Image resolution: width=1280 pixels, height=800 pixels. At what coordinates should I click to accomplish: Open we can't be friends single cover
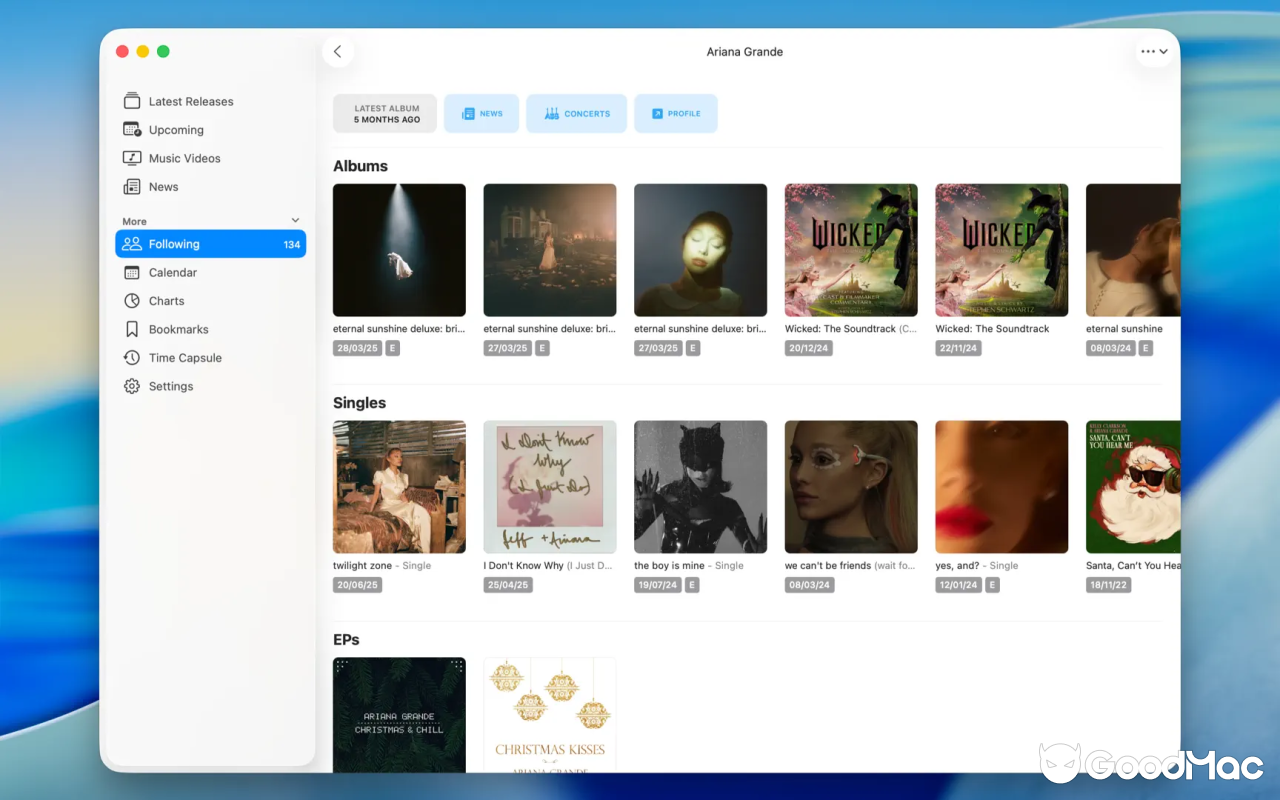coord(851,487)
